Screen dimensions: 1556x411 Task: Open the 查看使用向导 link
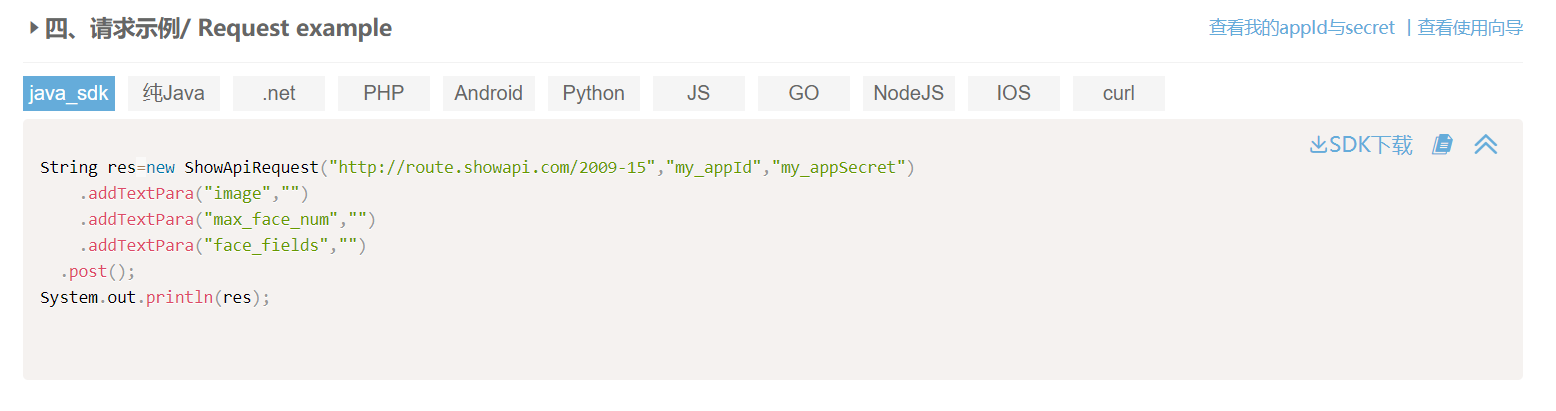1470,28
